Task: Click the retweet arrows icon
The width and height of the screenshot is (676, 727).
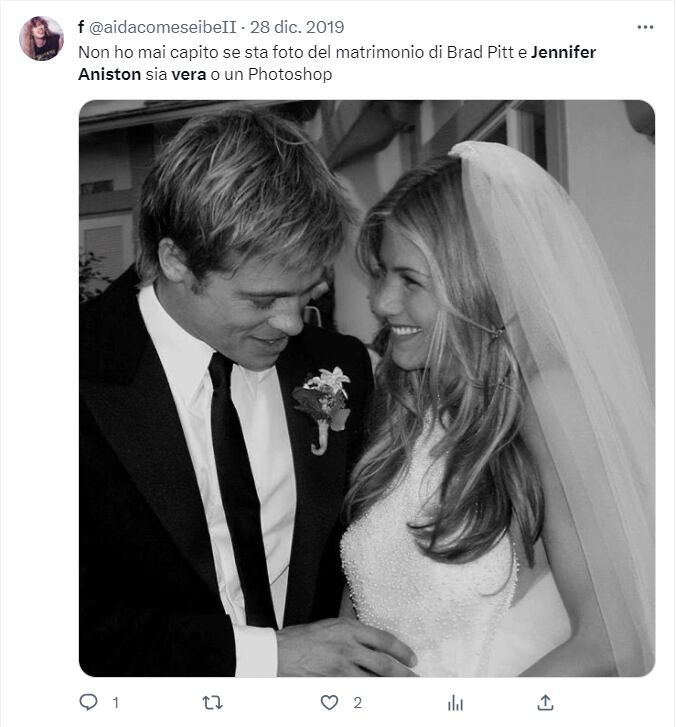Action: (x=212, y=703)
